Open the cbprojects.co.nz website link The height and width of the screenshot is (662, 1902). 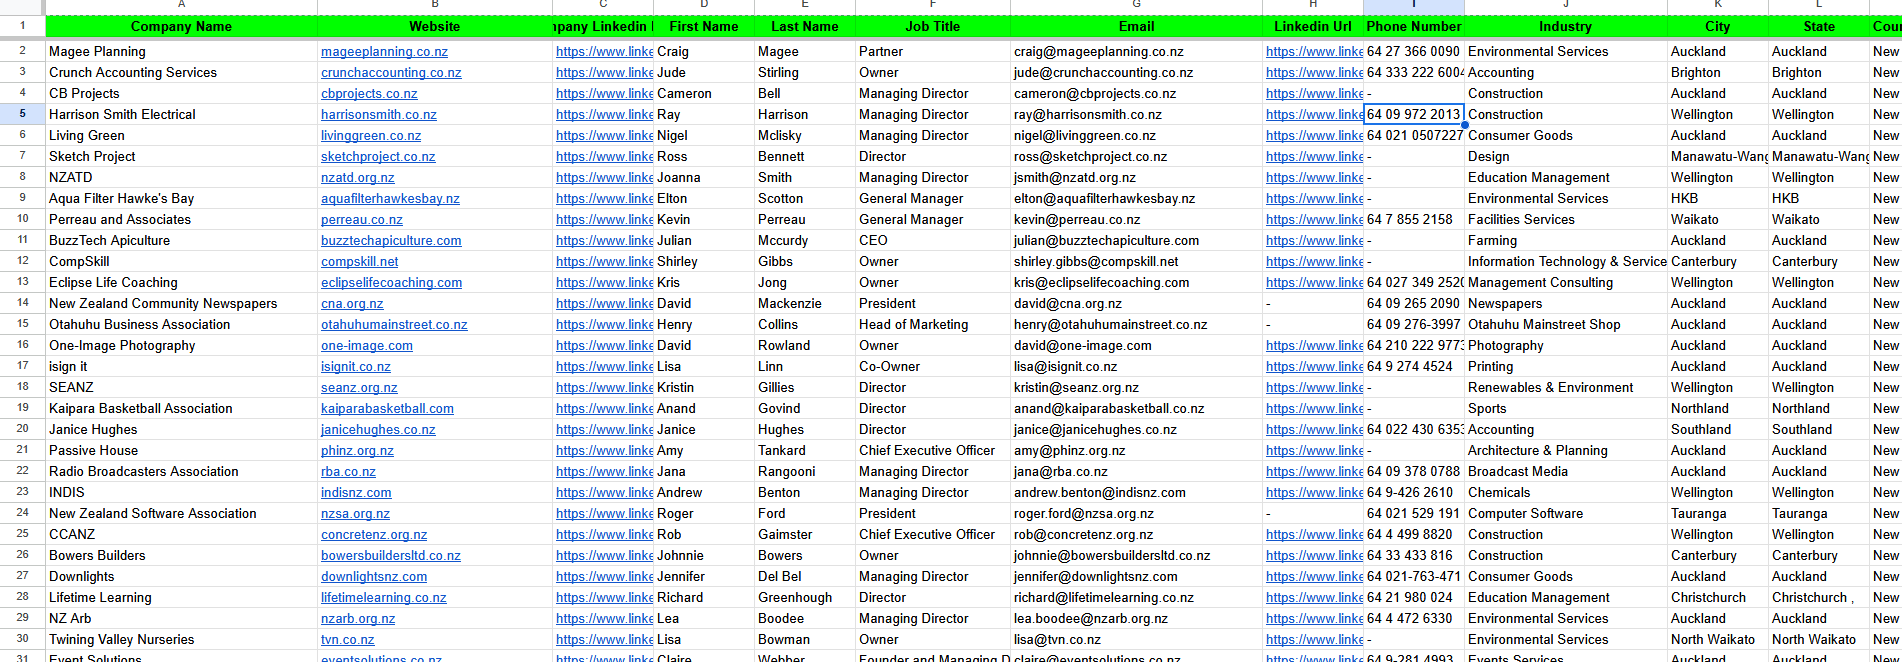click(x=369, y=94)
